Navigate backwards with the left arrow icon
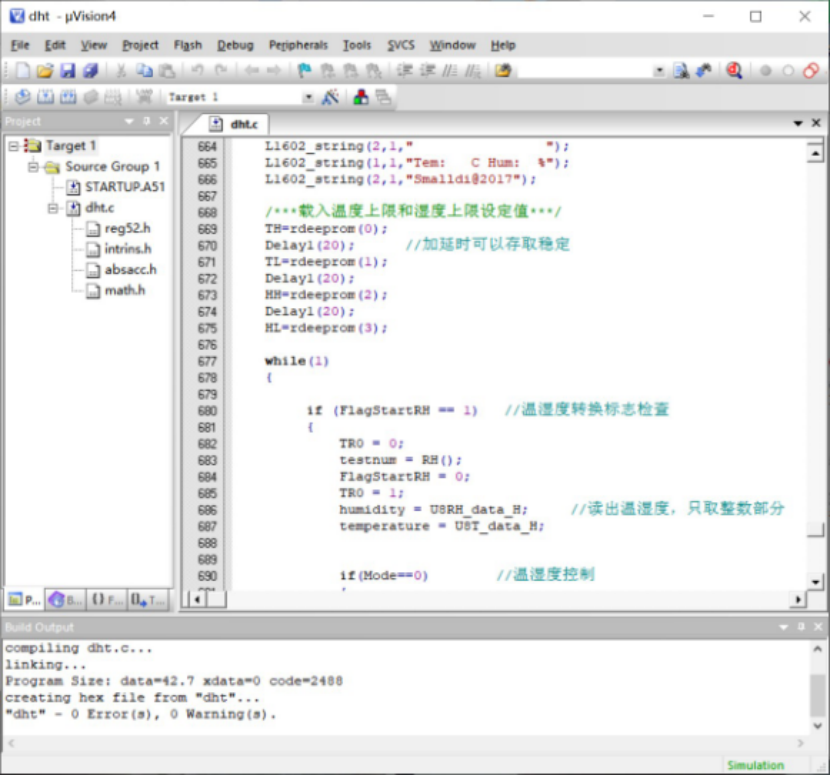Viewport: 831px width, 776px height. pos(251,70)
